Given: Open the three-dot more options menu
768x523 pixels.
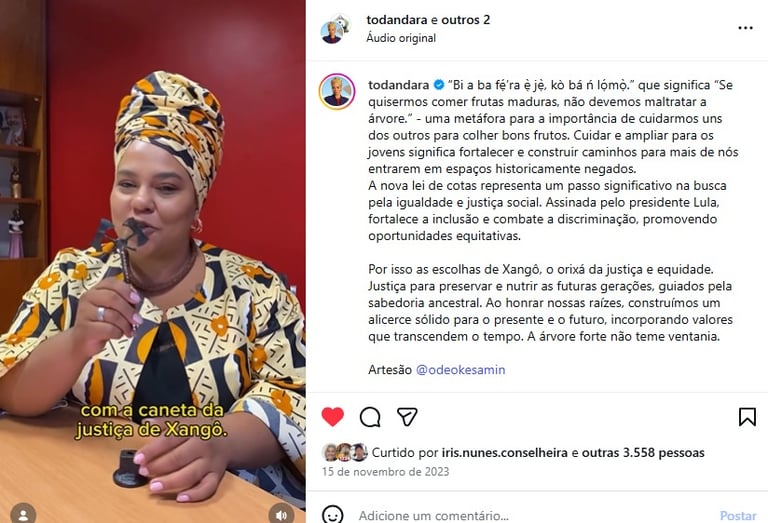Looking at the screenshot, I should pyautogui.click(x=745, y=28).
